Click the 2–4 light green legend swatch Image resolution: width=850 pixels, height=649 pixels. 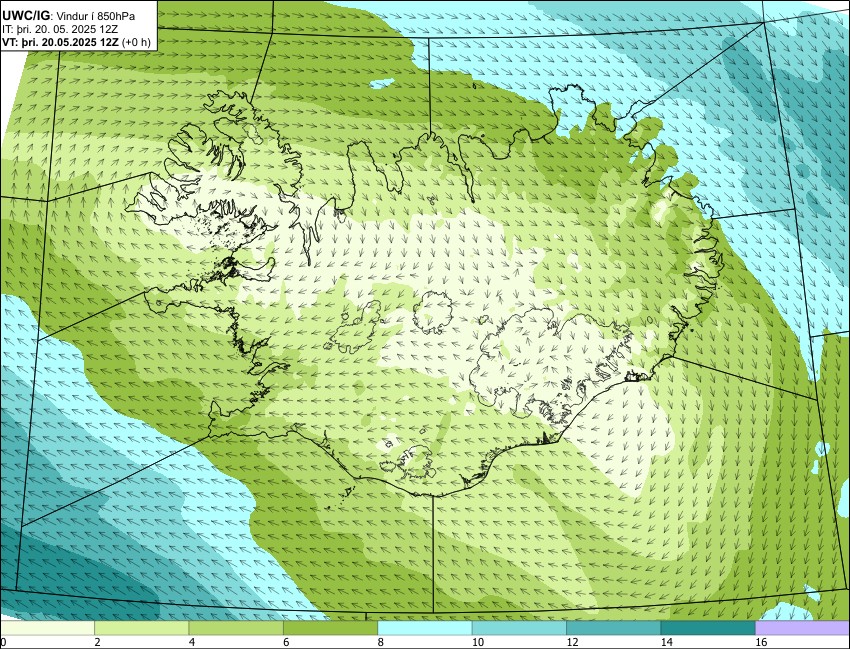pos(141,628)
